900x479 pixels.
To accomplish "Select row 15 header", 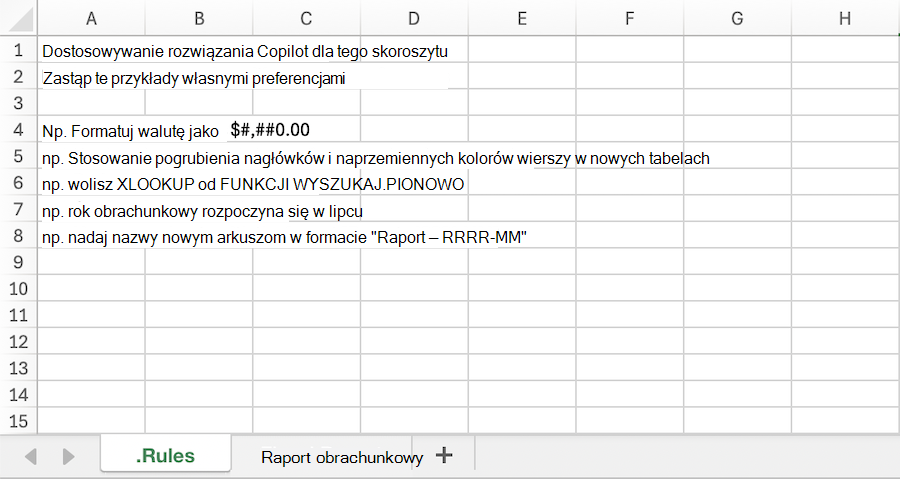I will tap(18, 420).
